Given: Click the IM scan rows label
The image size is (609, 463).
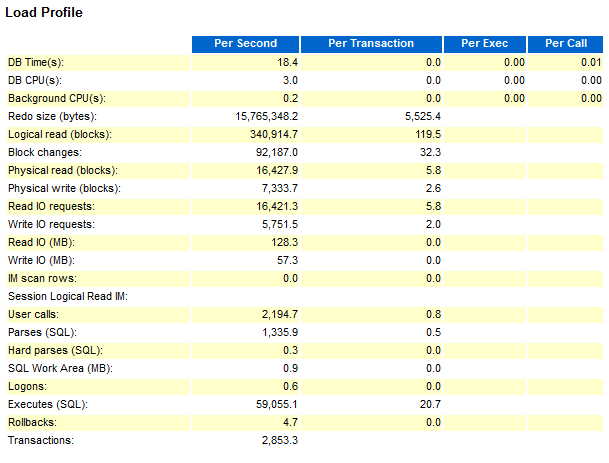Looking at the screenshot, I should (x=42, y=278).
